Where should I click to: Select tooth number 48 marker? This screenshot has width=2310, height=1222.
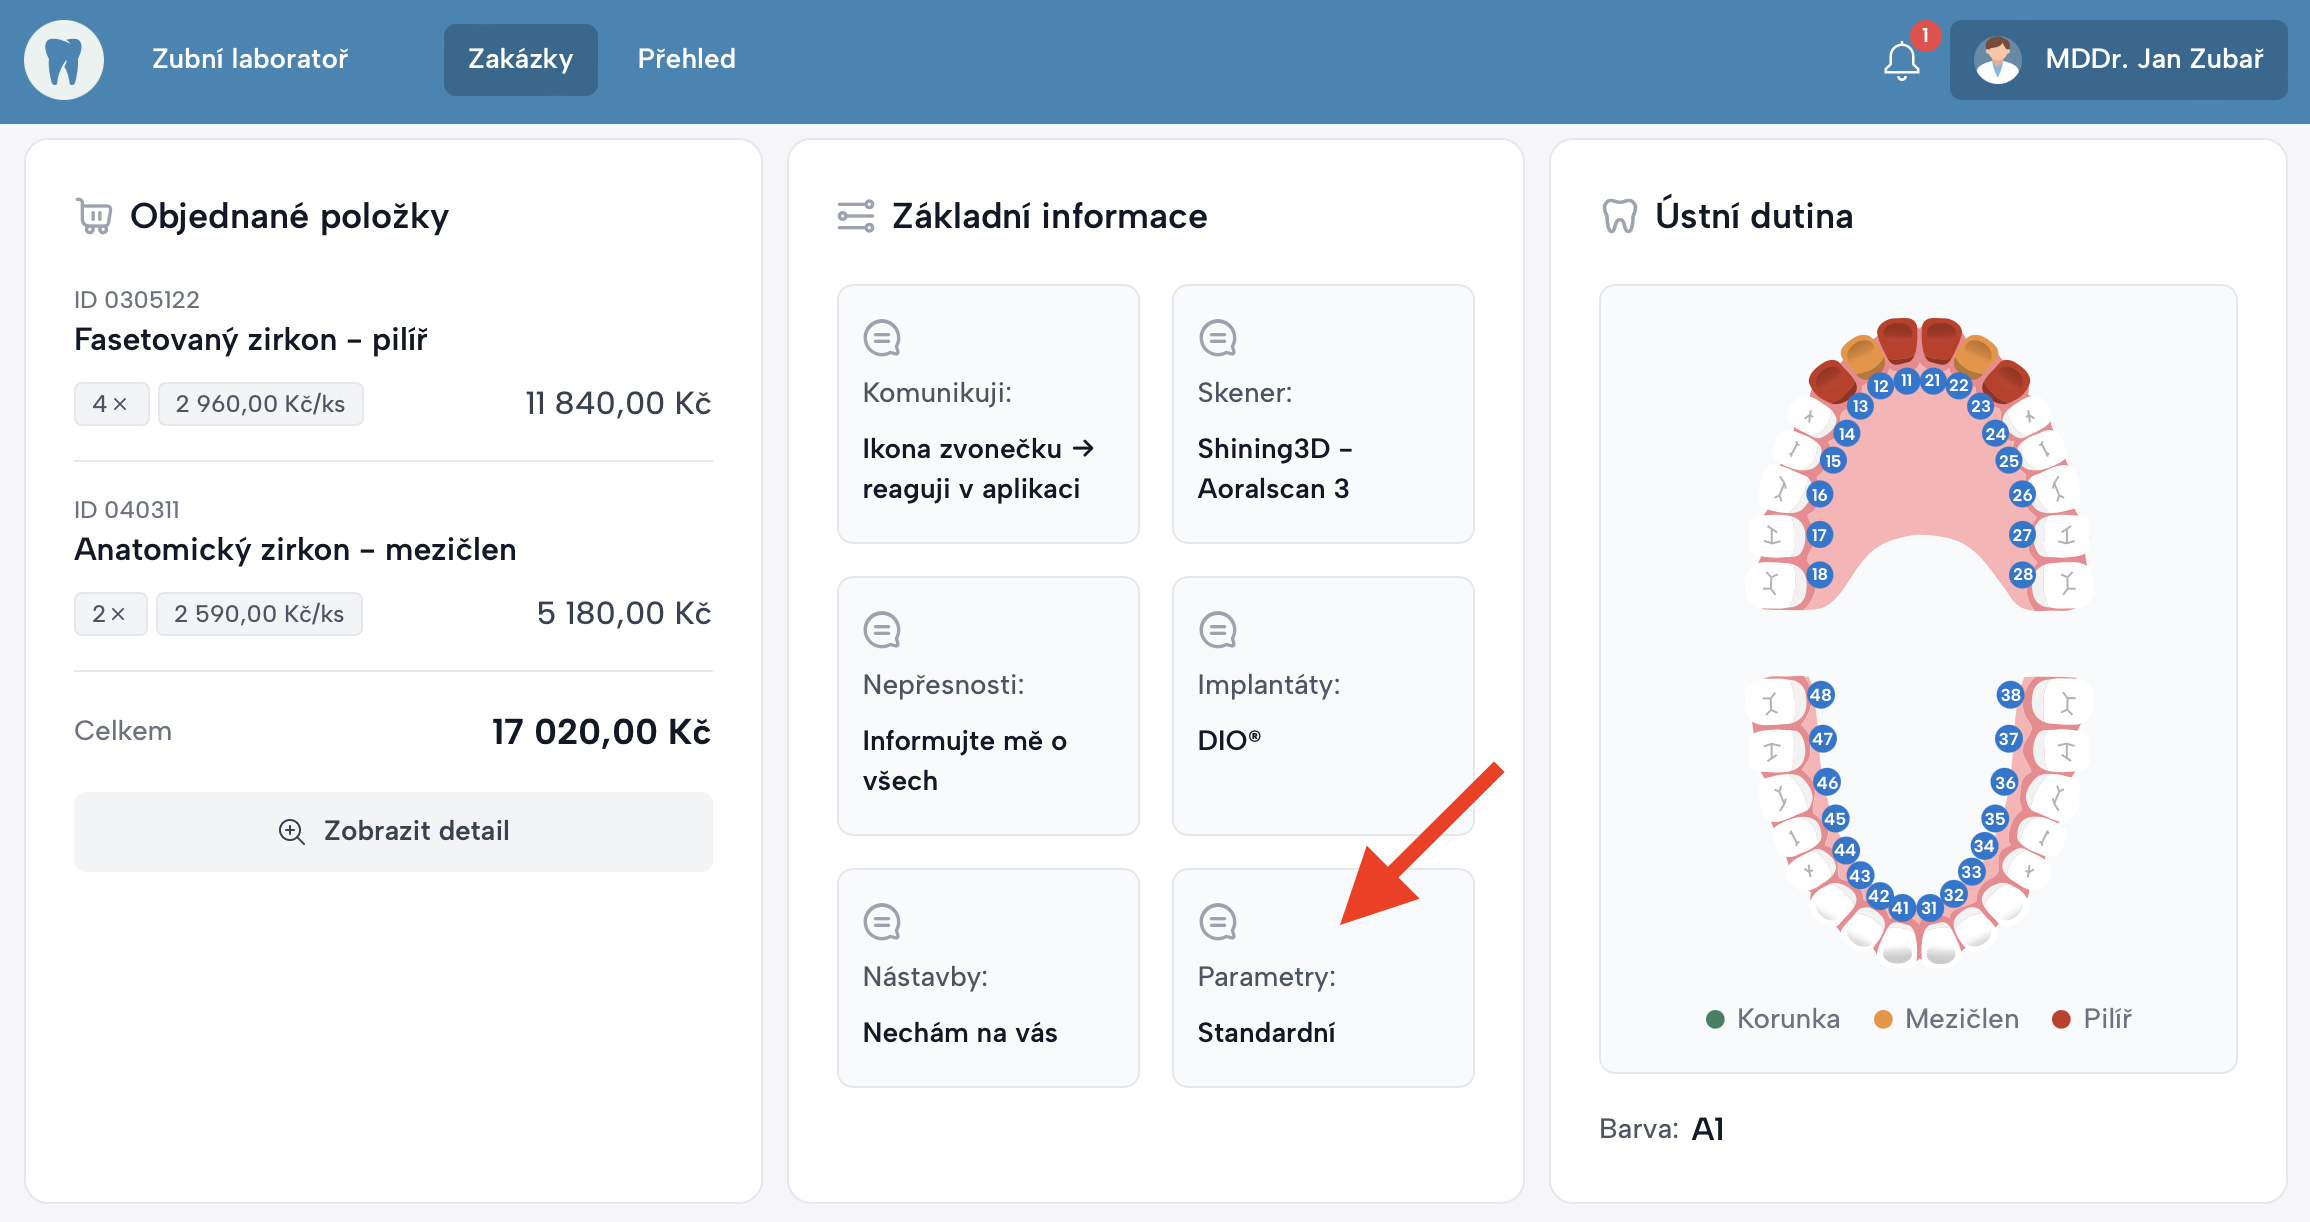coord(1820,695)
